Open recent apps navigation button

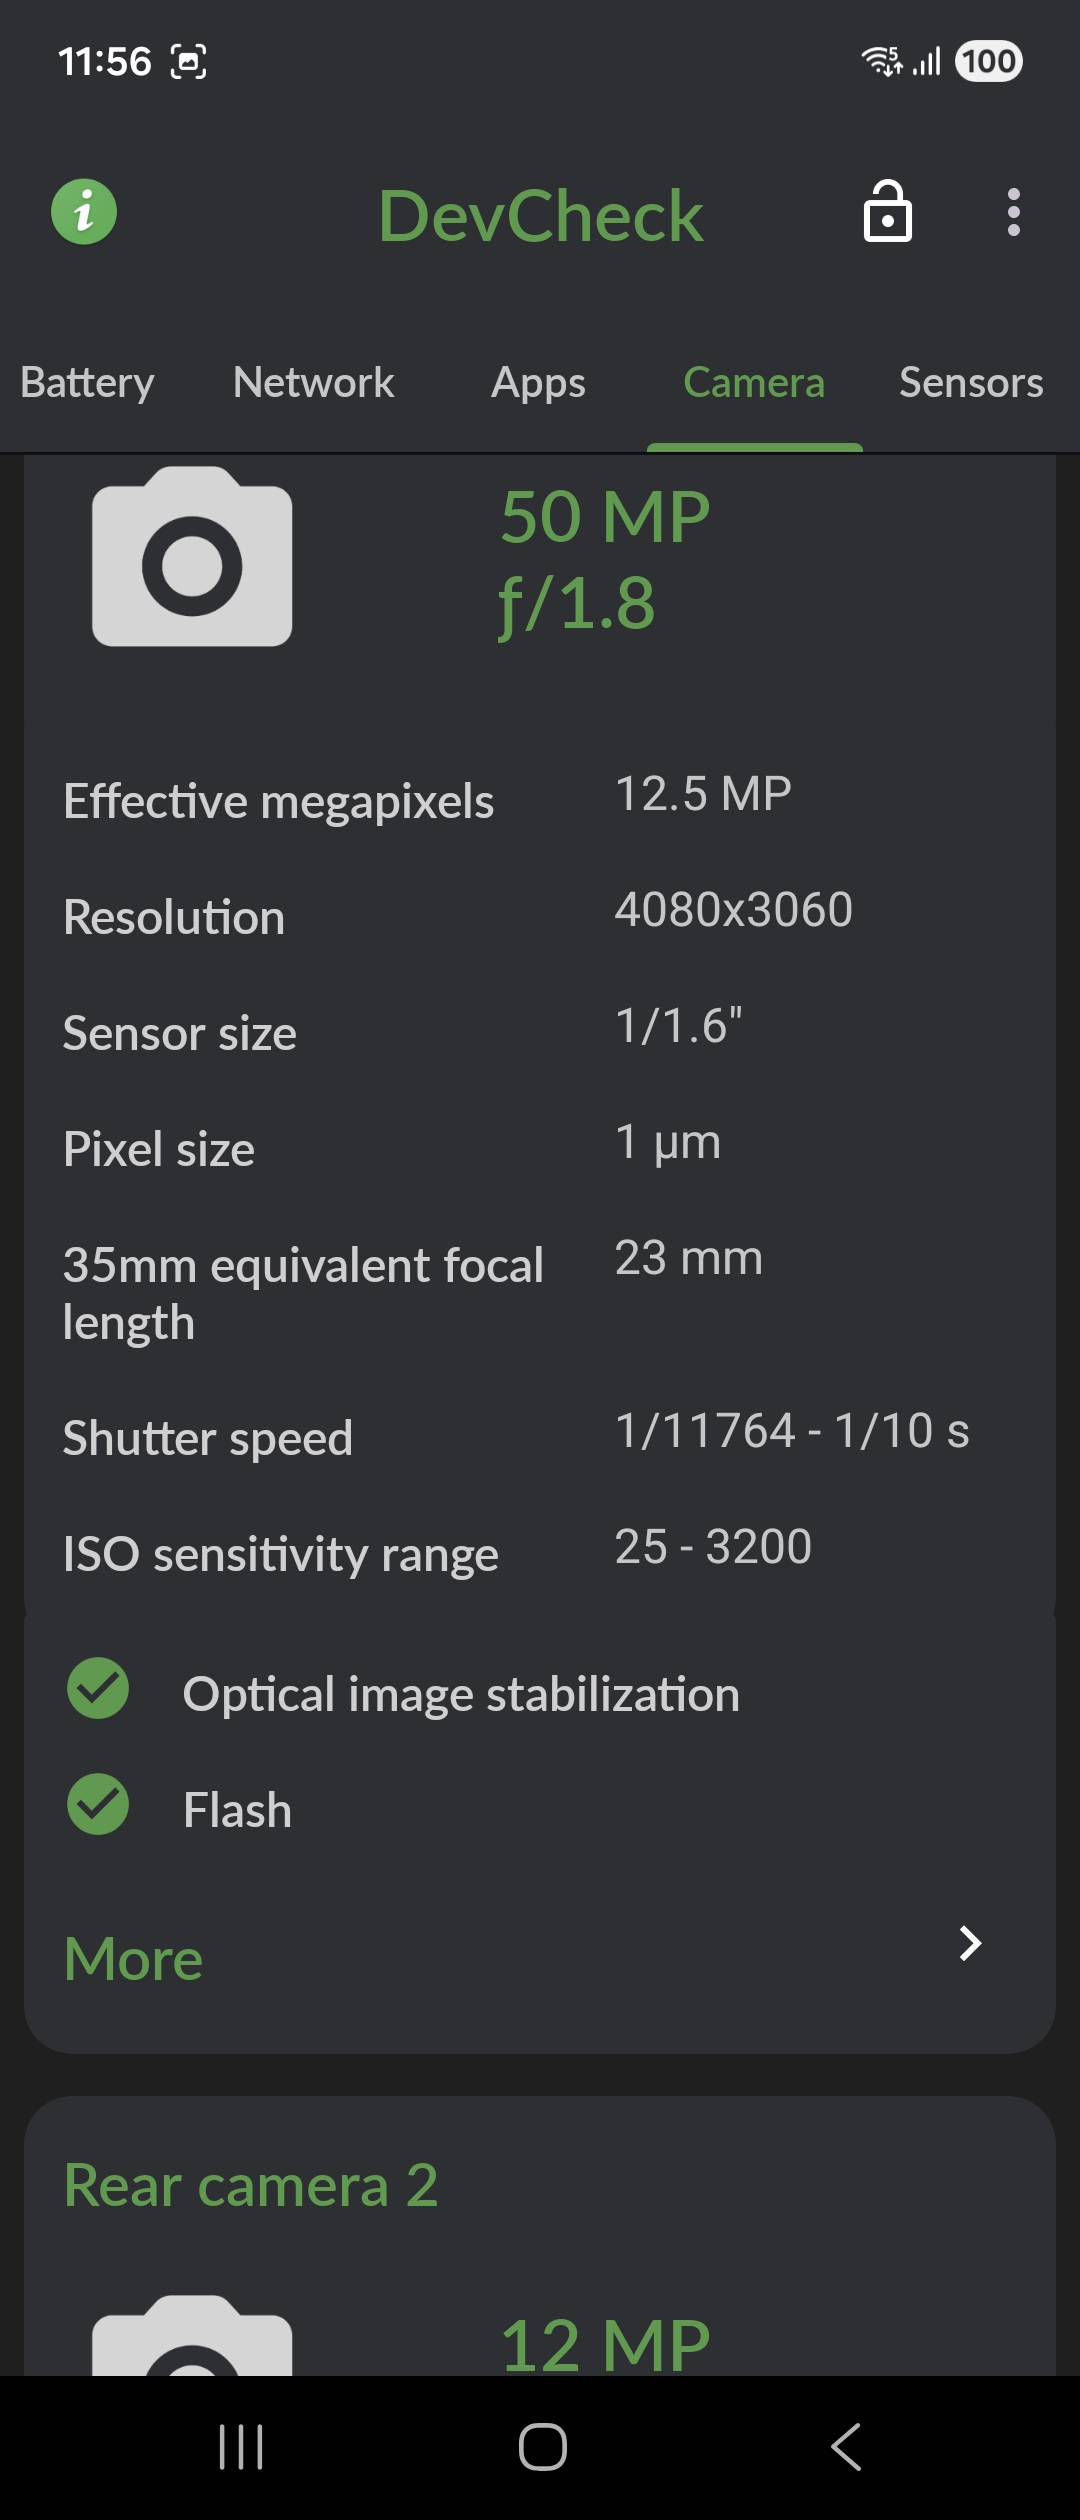point(241,2447)
